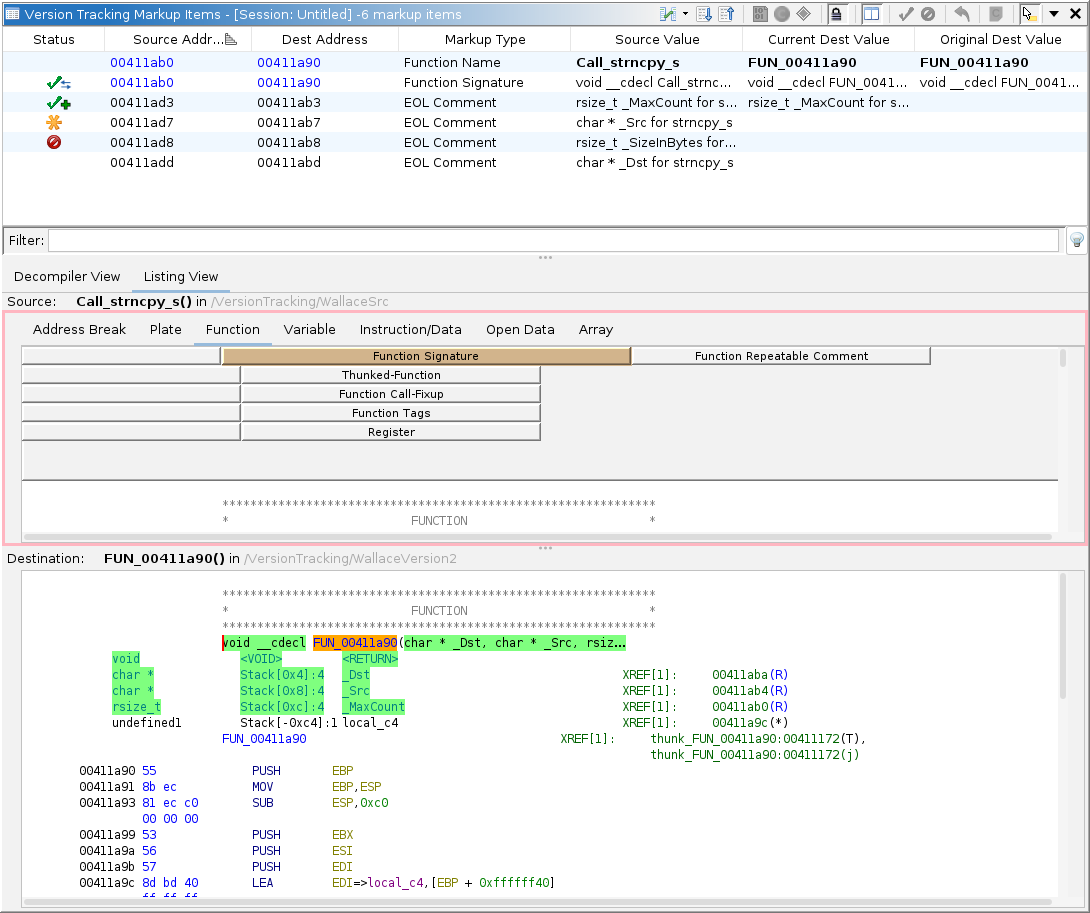Toggle the dual listing side-by-side view
Viewport: 1090px width, 913px height.
pyautogui.click(x=871, y=14)
